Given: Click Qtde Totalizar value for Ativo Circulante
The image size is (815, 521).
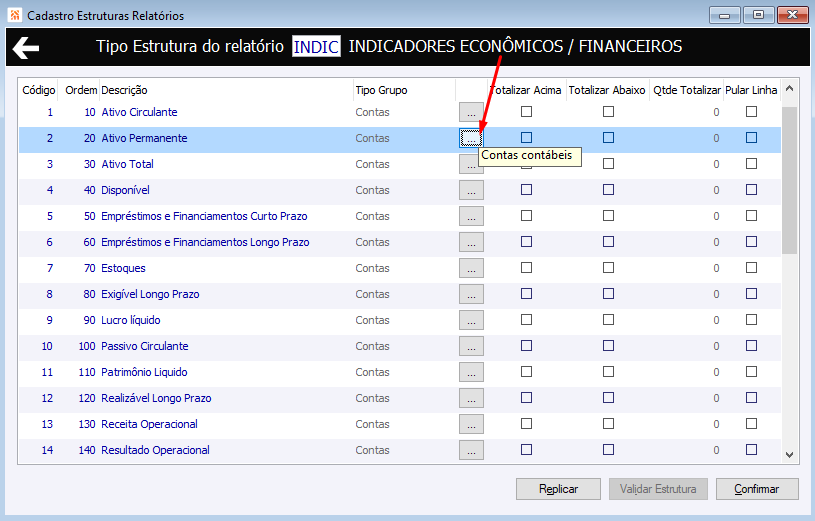Looking at the screenshot, I should 716,112.
